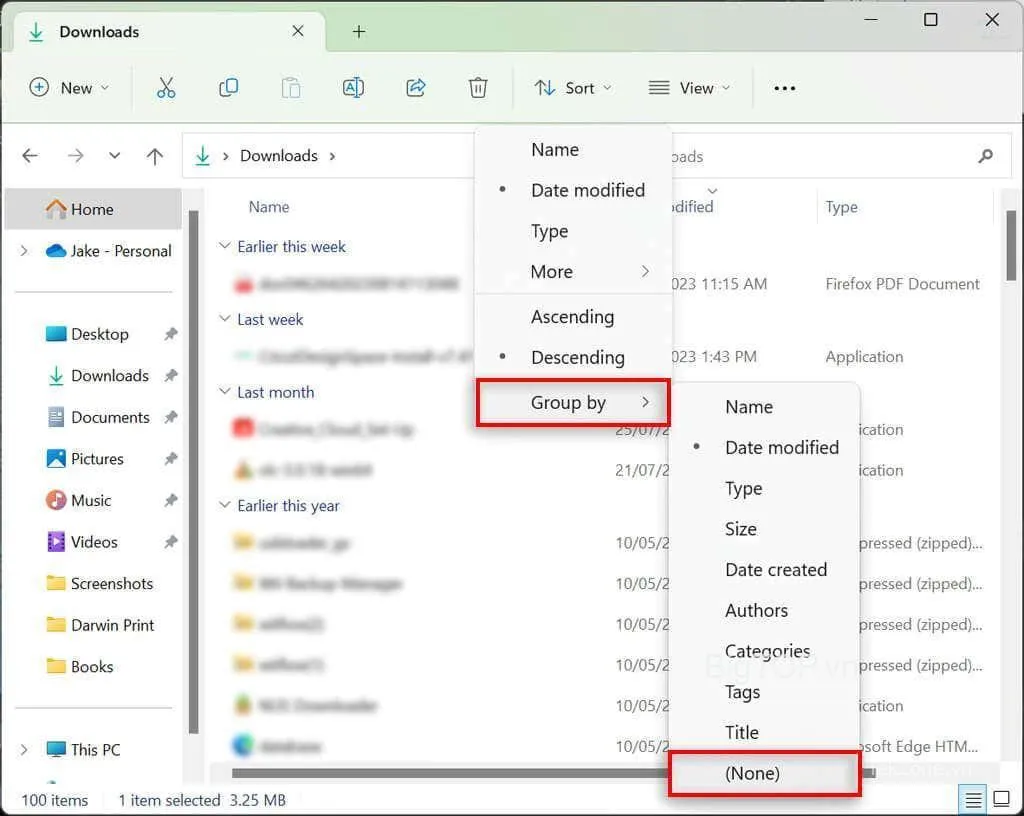Click the Copy icon
The image size is (1024, 816).
click(228, 88)
